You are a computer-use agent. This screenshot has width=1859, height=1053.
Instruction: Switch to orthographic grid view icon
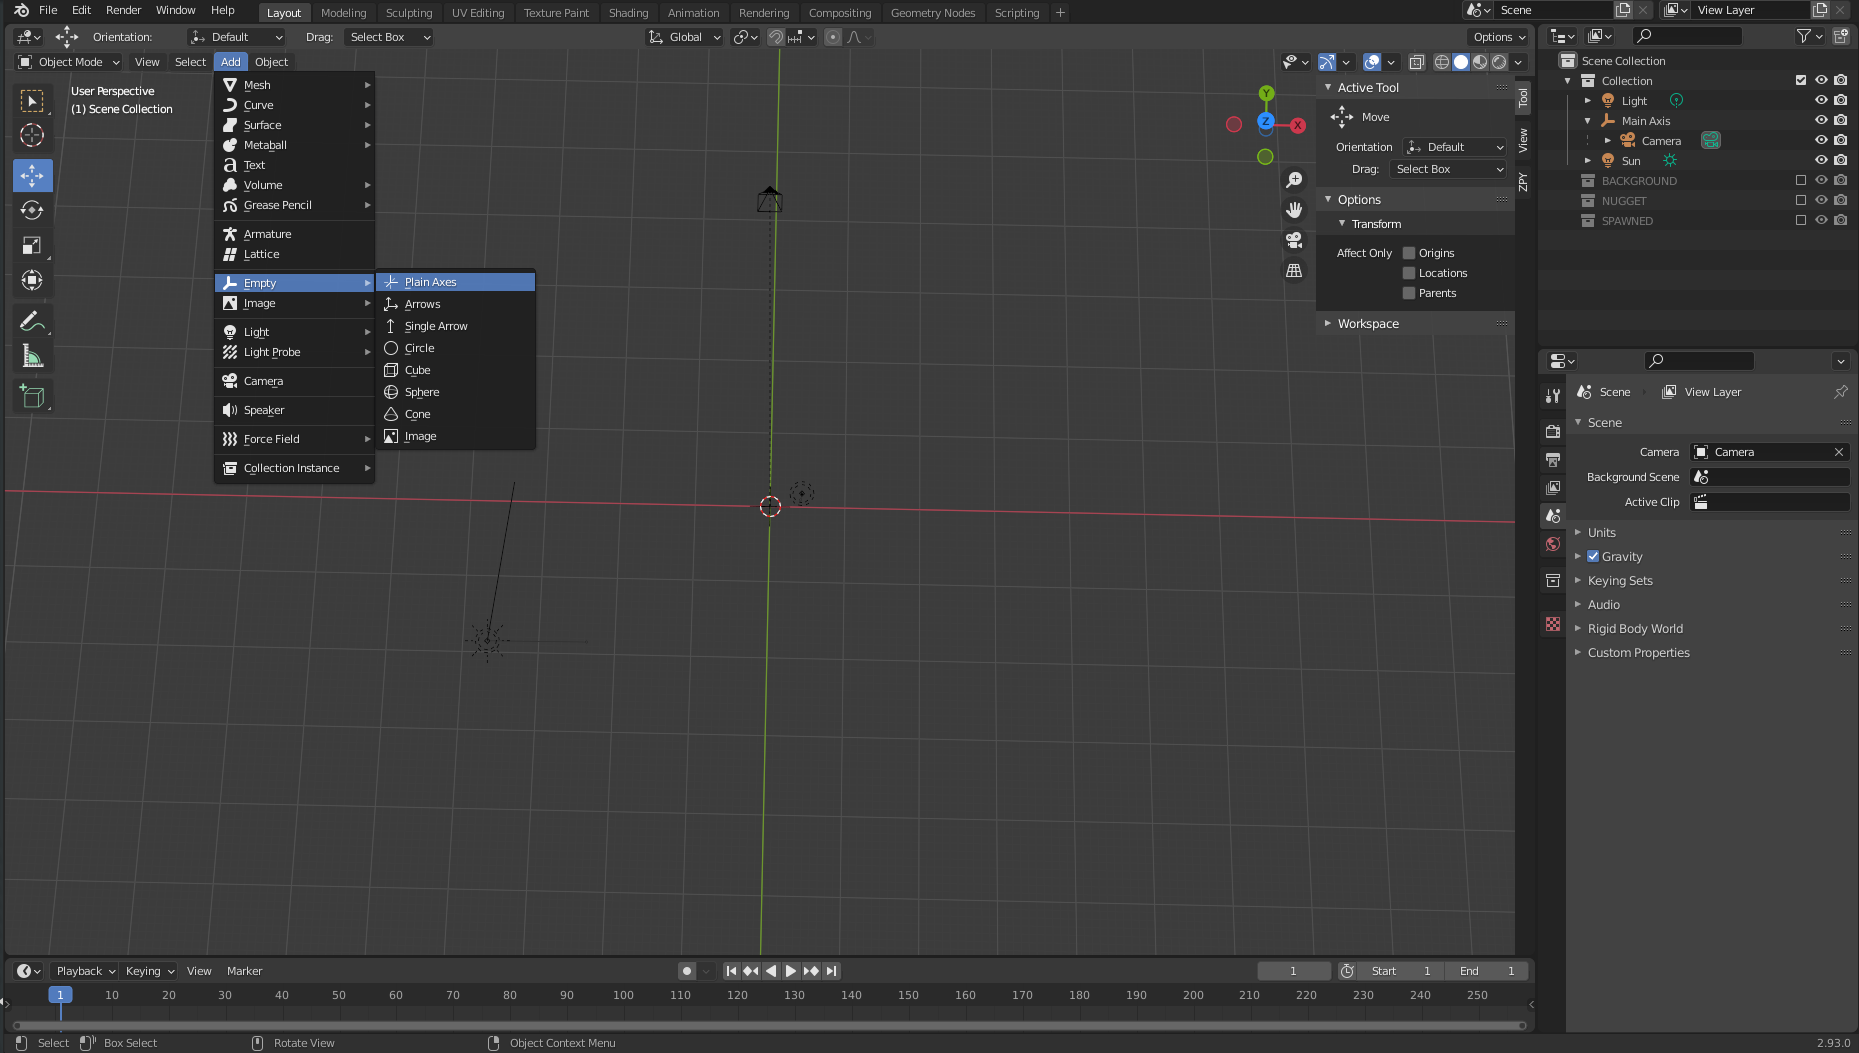pyautogui.click(x=1294, y=271)
